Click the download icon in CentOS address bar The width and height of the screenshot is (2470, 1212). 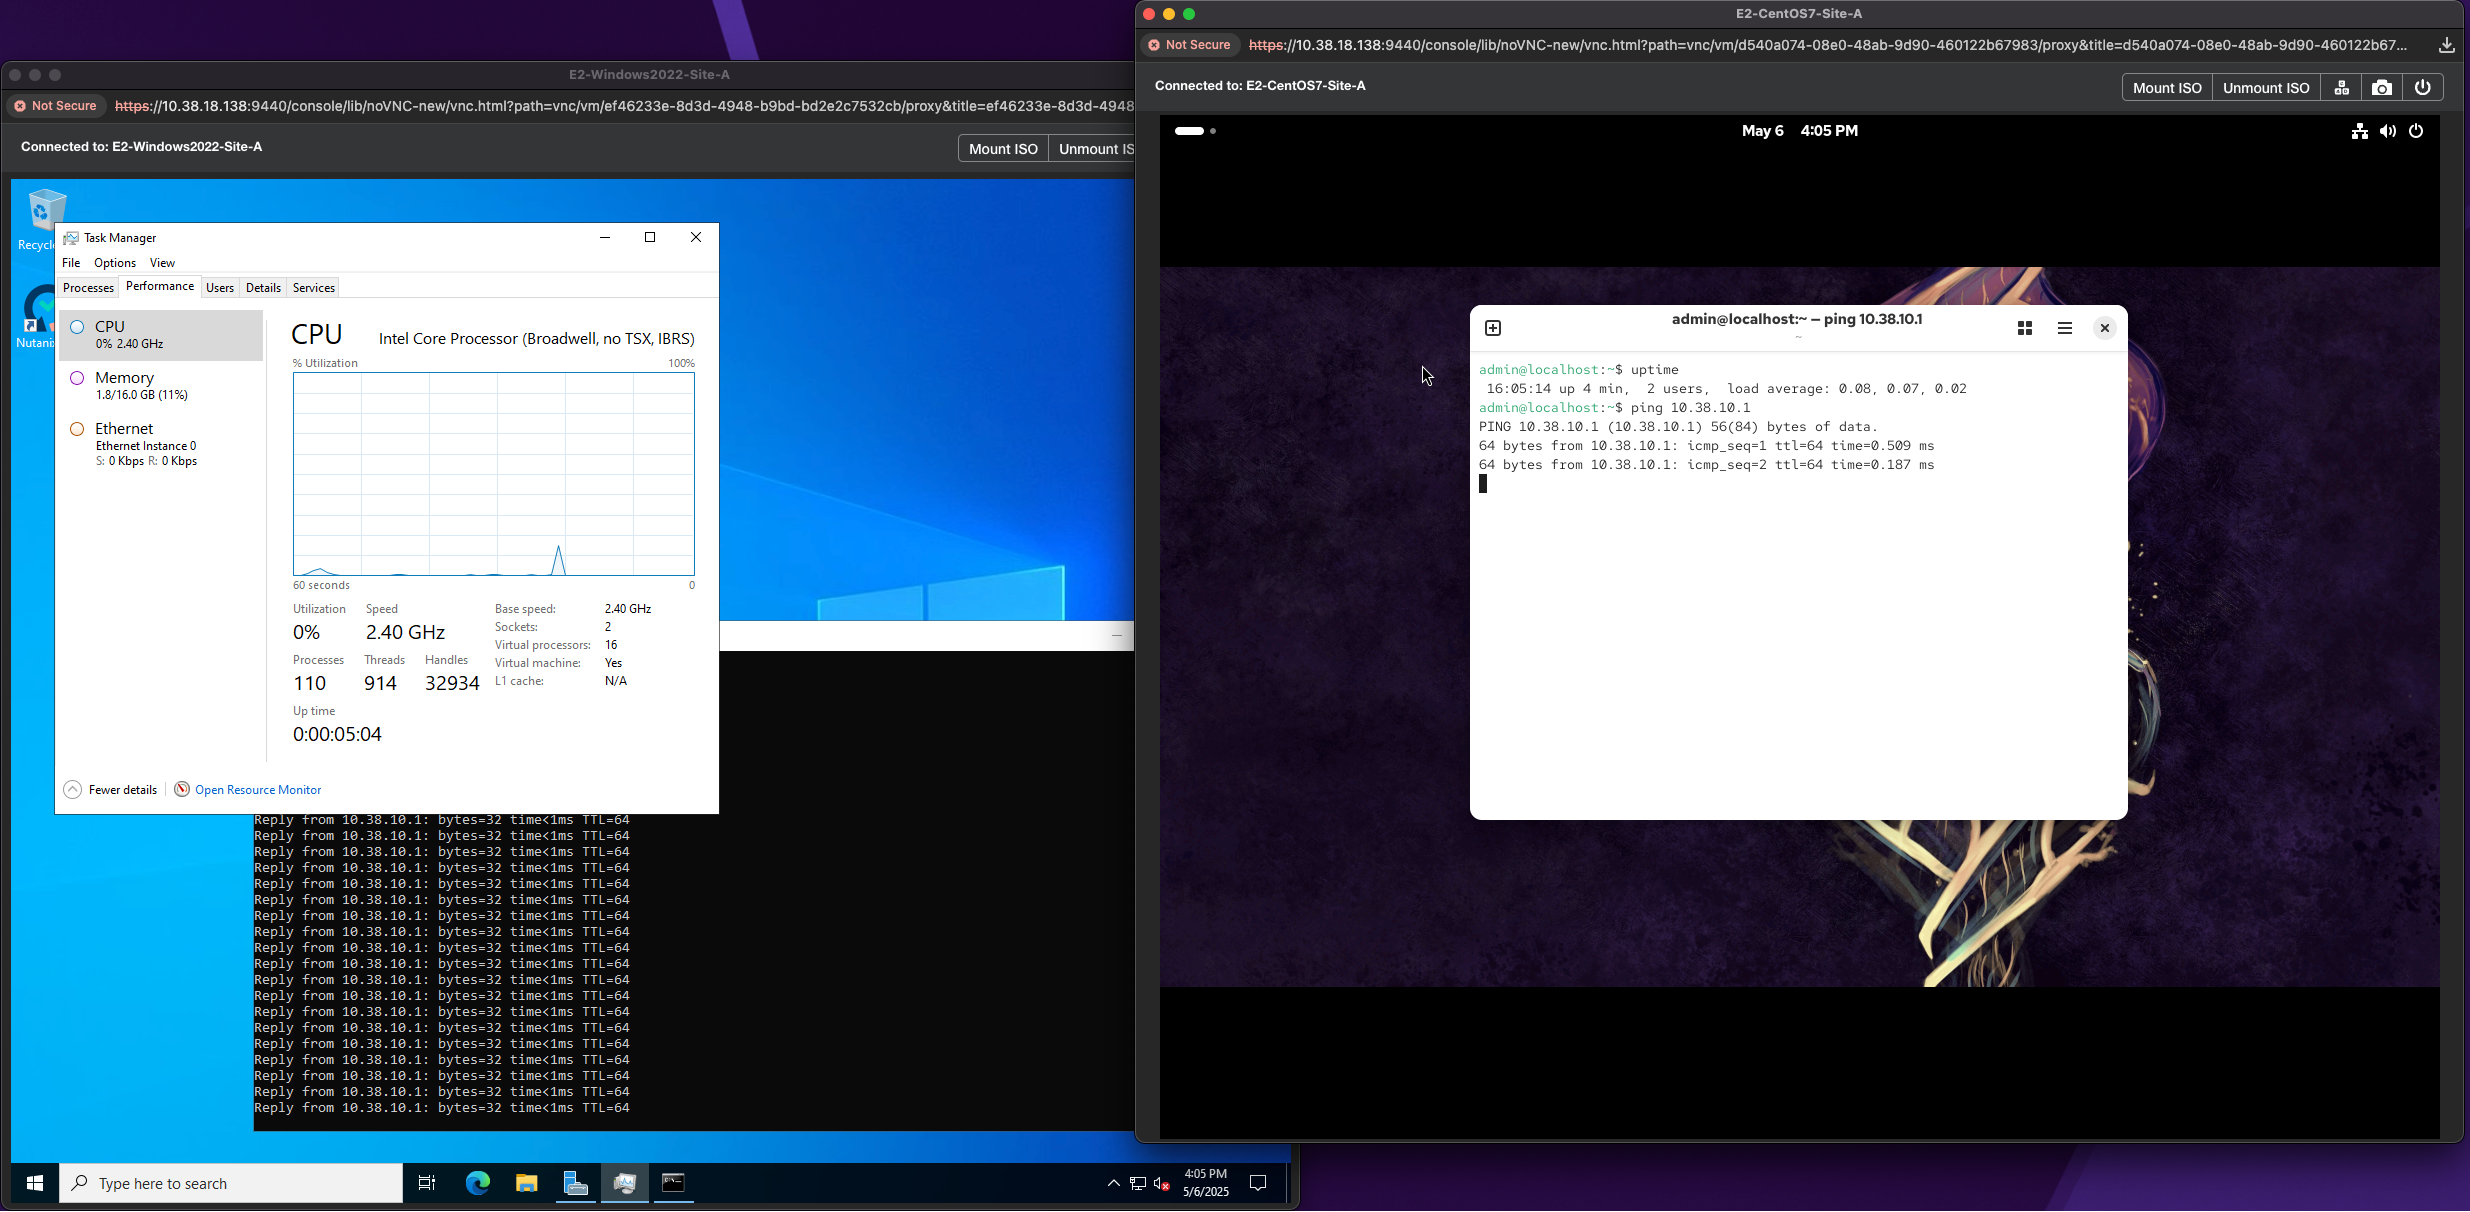click(x=2446, y=45)
